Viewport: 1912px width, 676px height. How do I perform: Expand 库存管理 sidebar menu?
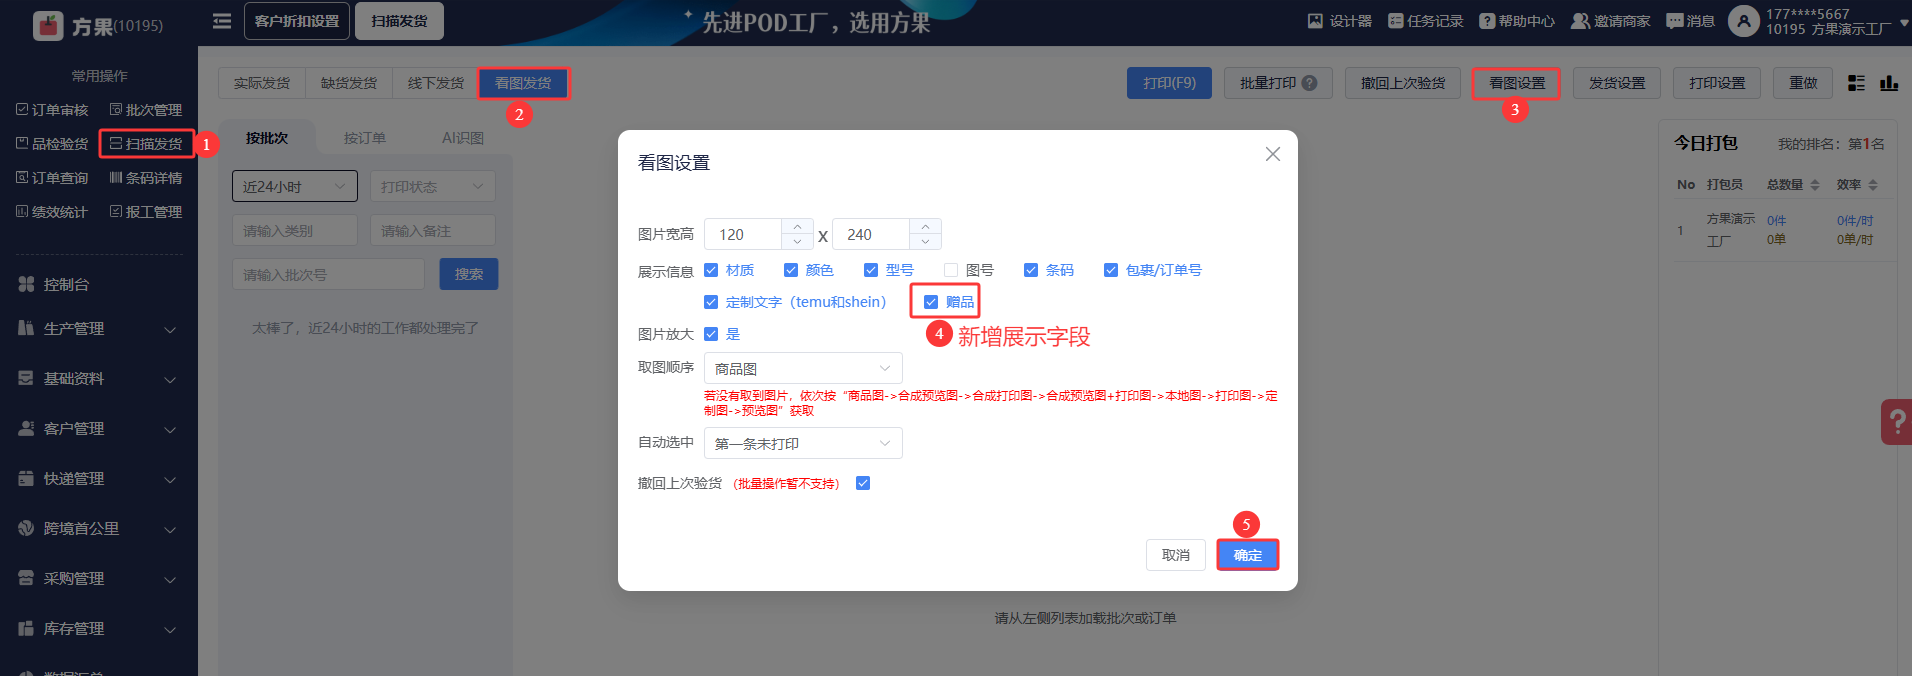point(98,629)
